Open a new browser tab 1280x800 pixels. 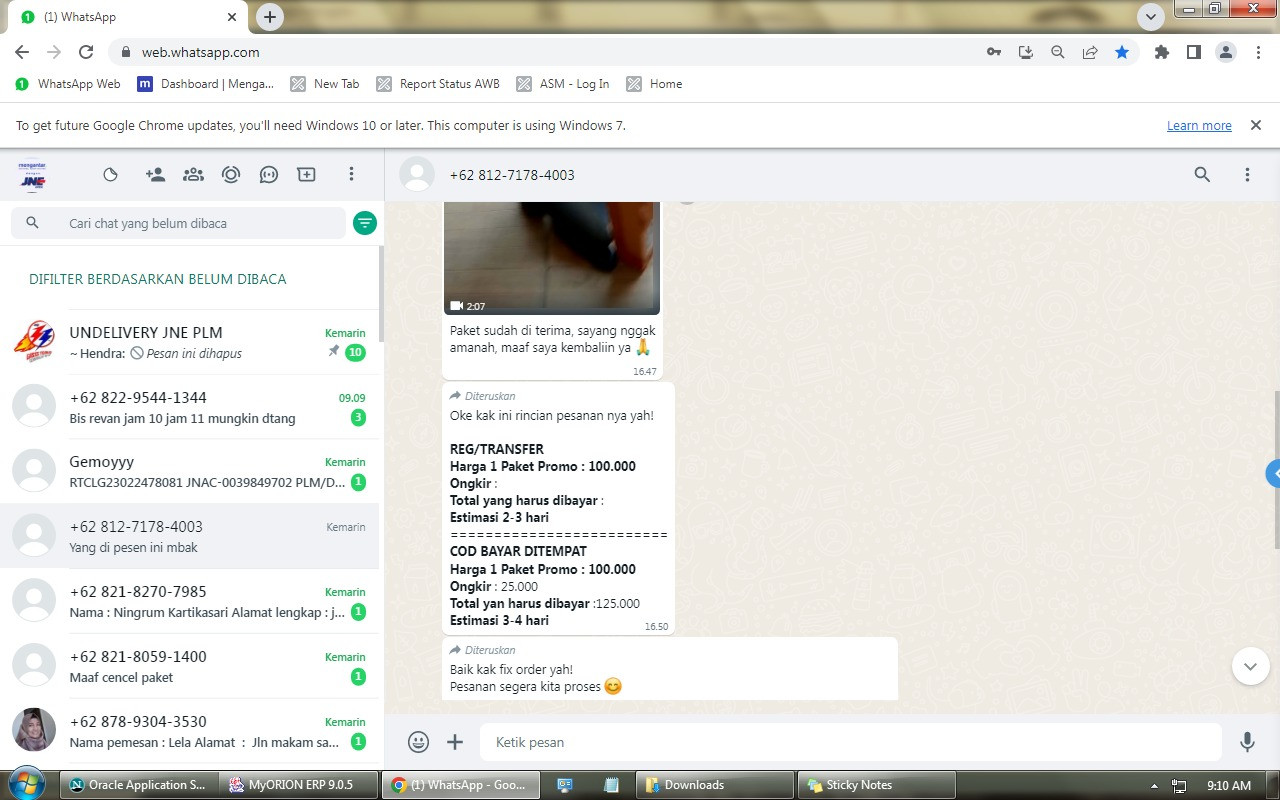point(270,17)
